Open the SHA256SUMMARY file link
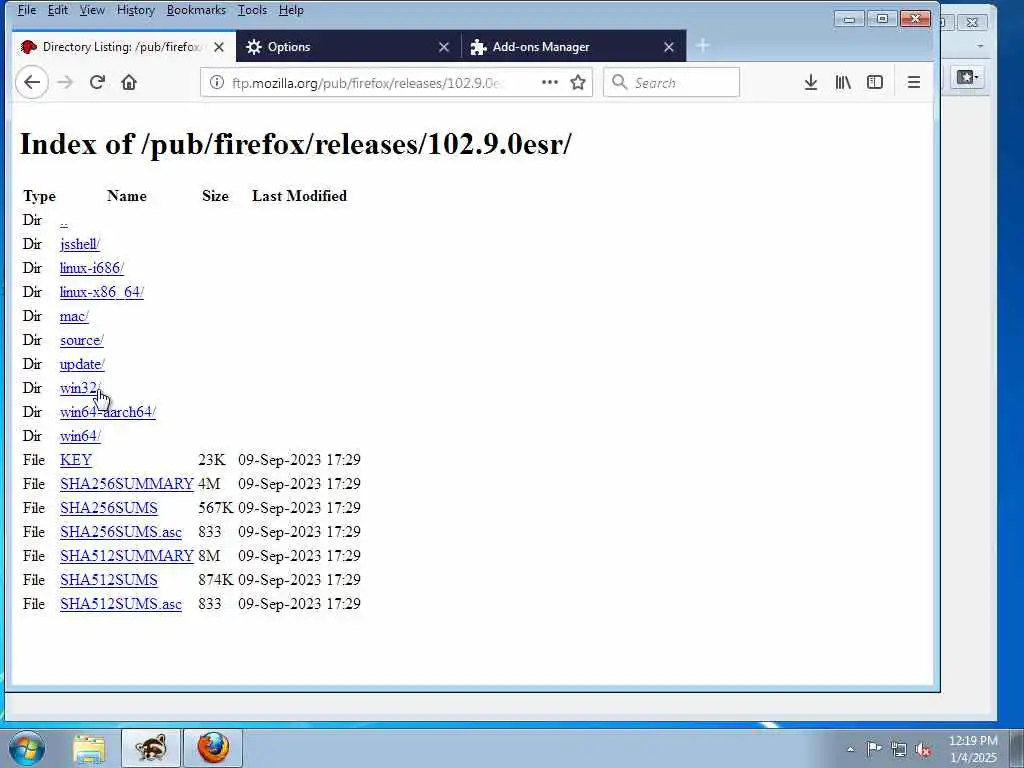The width and height of the screenshot is (1024, 768). click(127, 484)
